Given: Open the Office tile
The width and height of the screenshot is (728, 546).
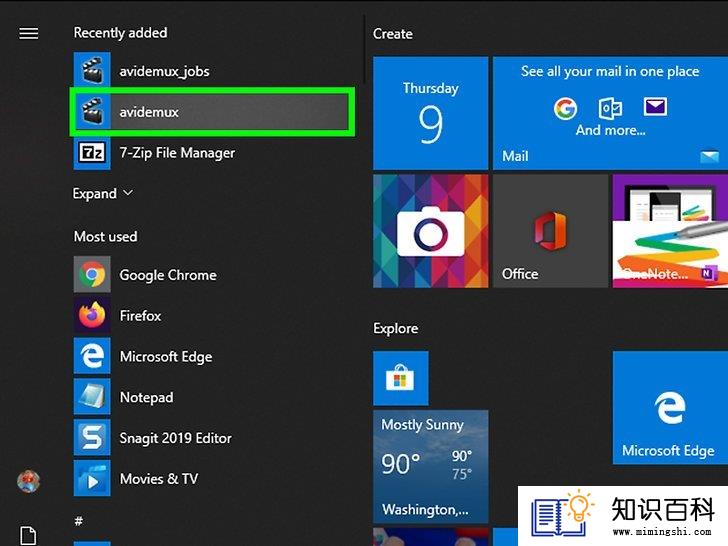Looking at the screenshot, I should point(550,231).
